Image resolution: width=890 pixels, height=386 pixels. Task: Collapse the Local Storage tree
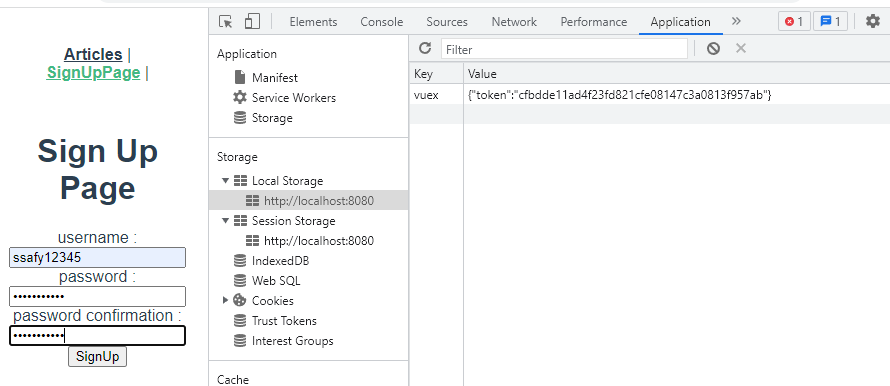(225, 181)
